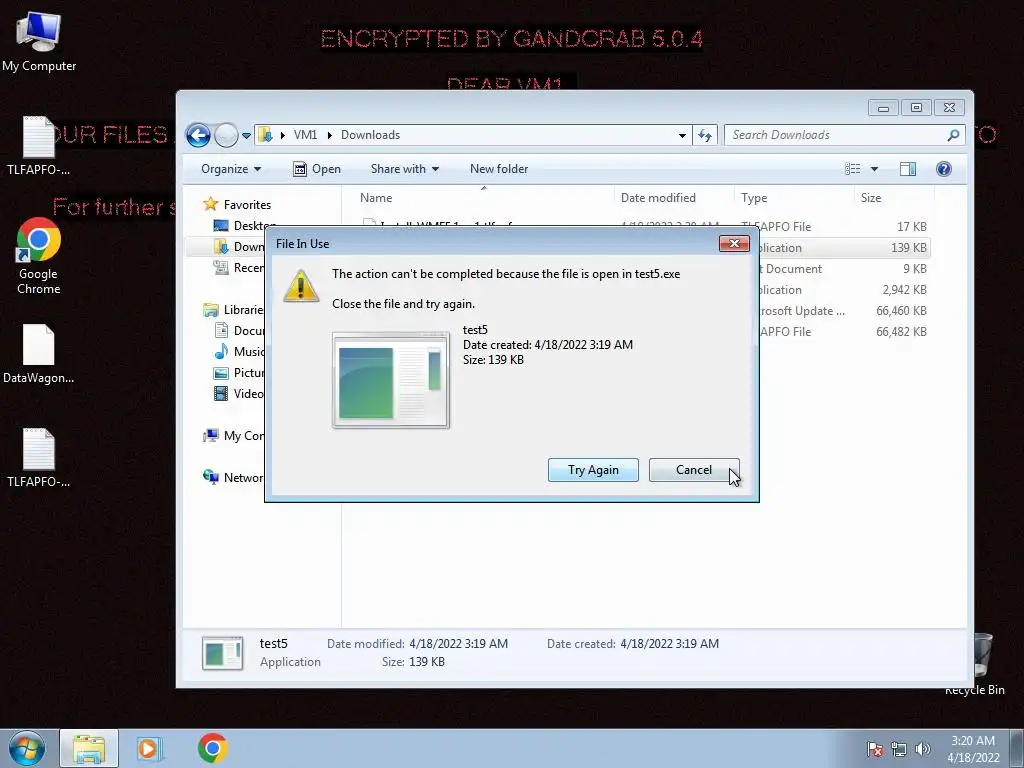This screenshot has height=768, width=1024.
Task: Open the Organize menu
Action: [231, 169]
